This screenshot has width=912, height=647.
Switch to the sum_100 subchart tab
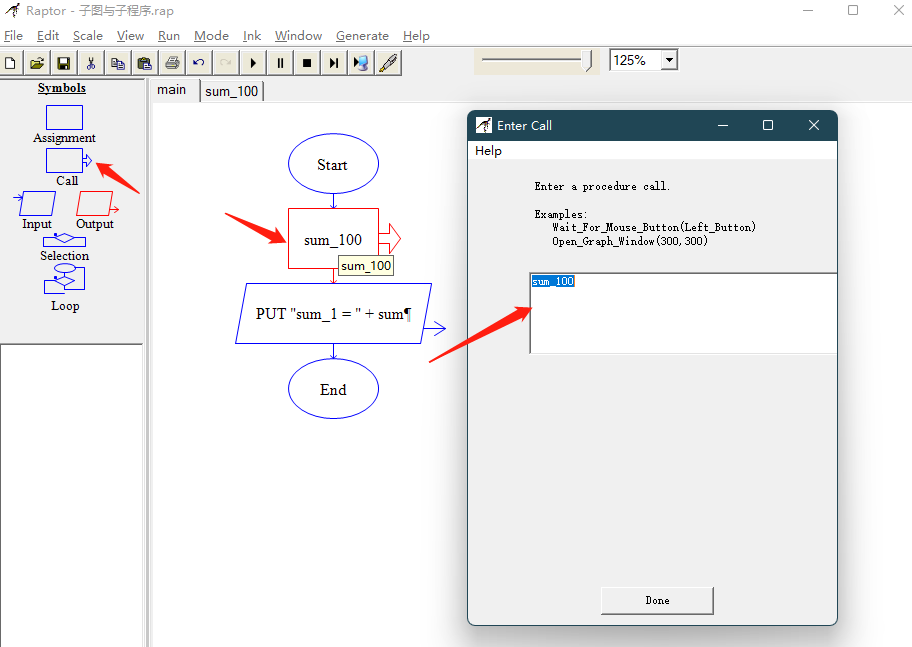pos(231,91)
